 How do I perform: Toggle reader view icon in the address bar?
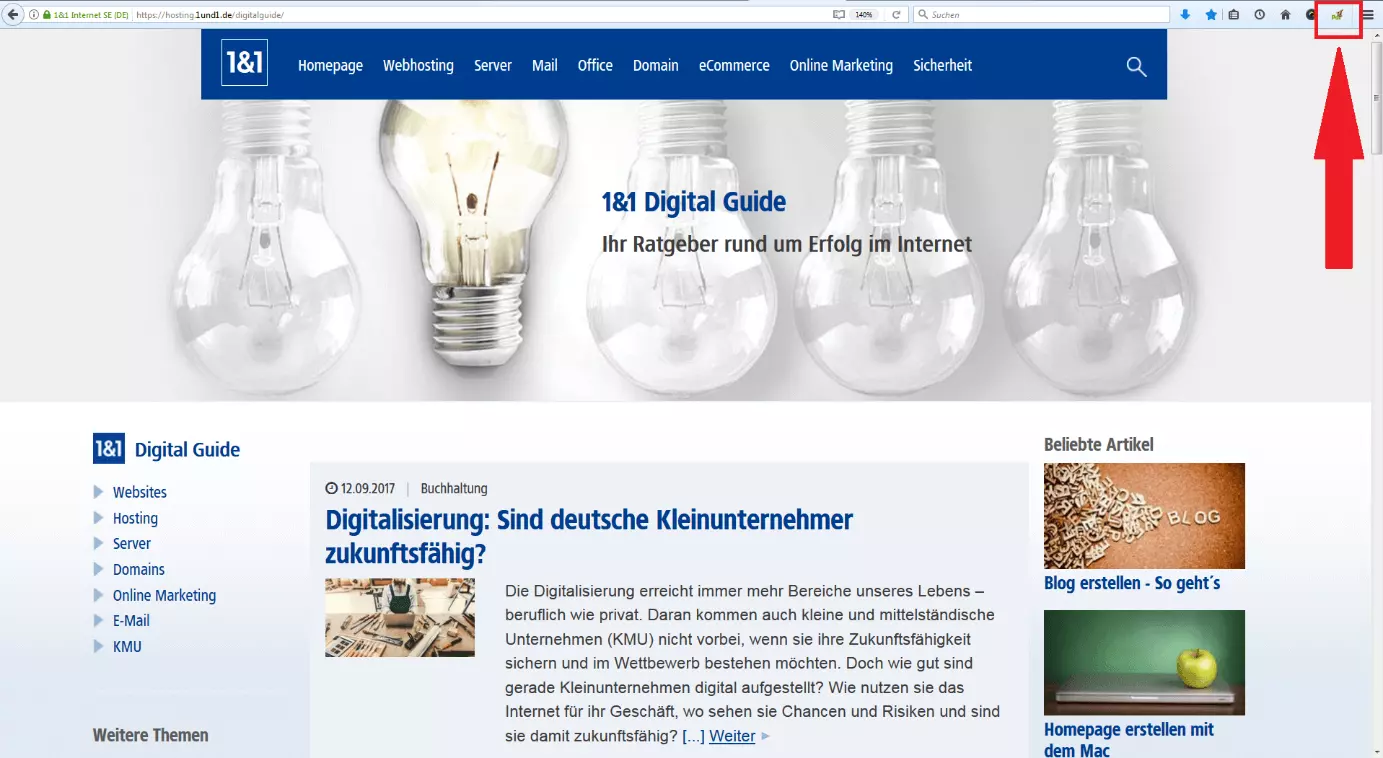coord(839,15)
